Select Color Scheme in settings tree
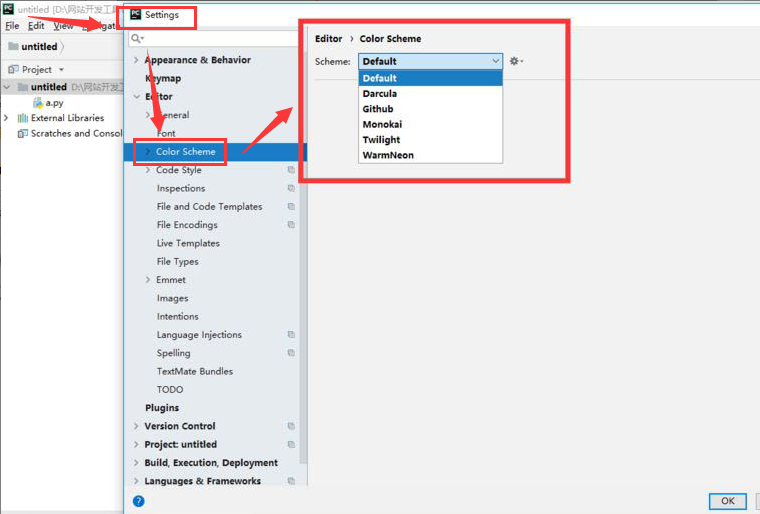This screenshot has width=760, height=514. [x=215, y=152]
